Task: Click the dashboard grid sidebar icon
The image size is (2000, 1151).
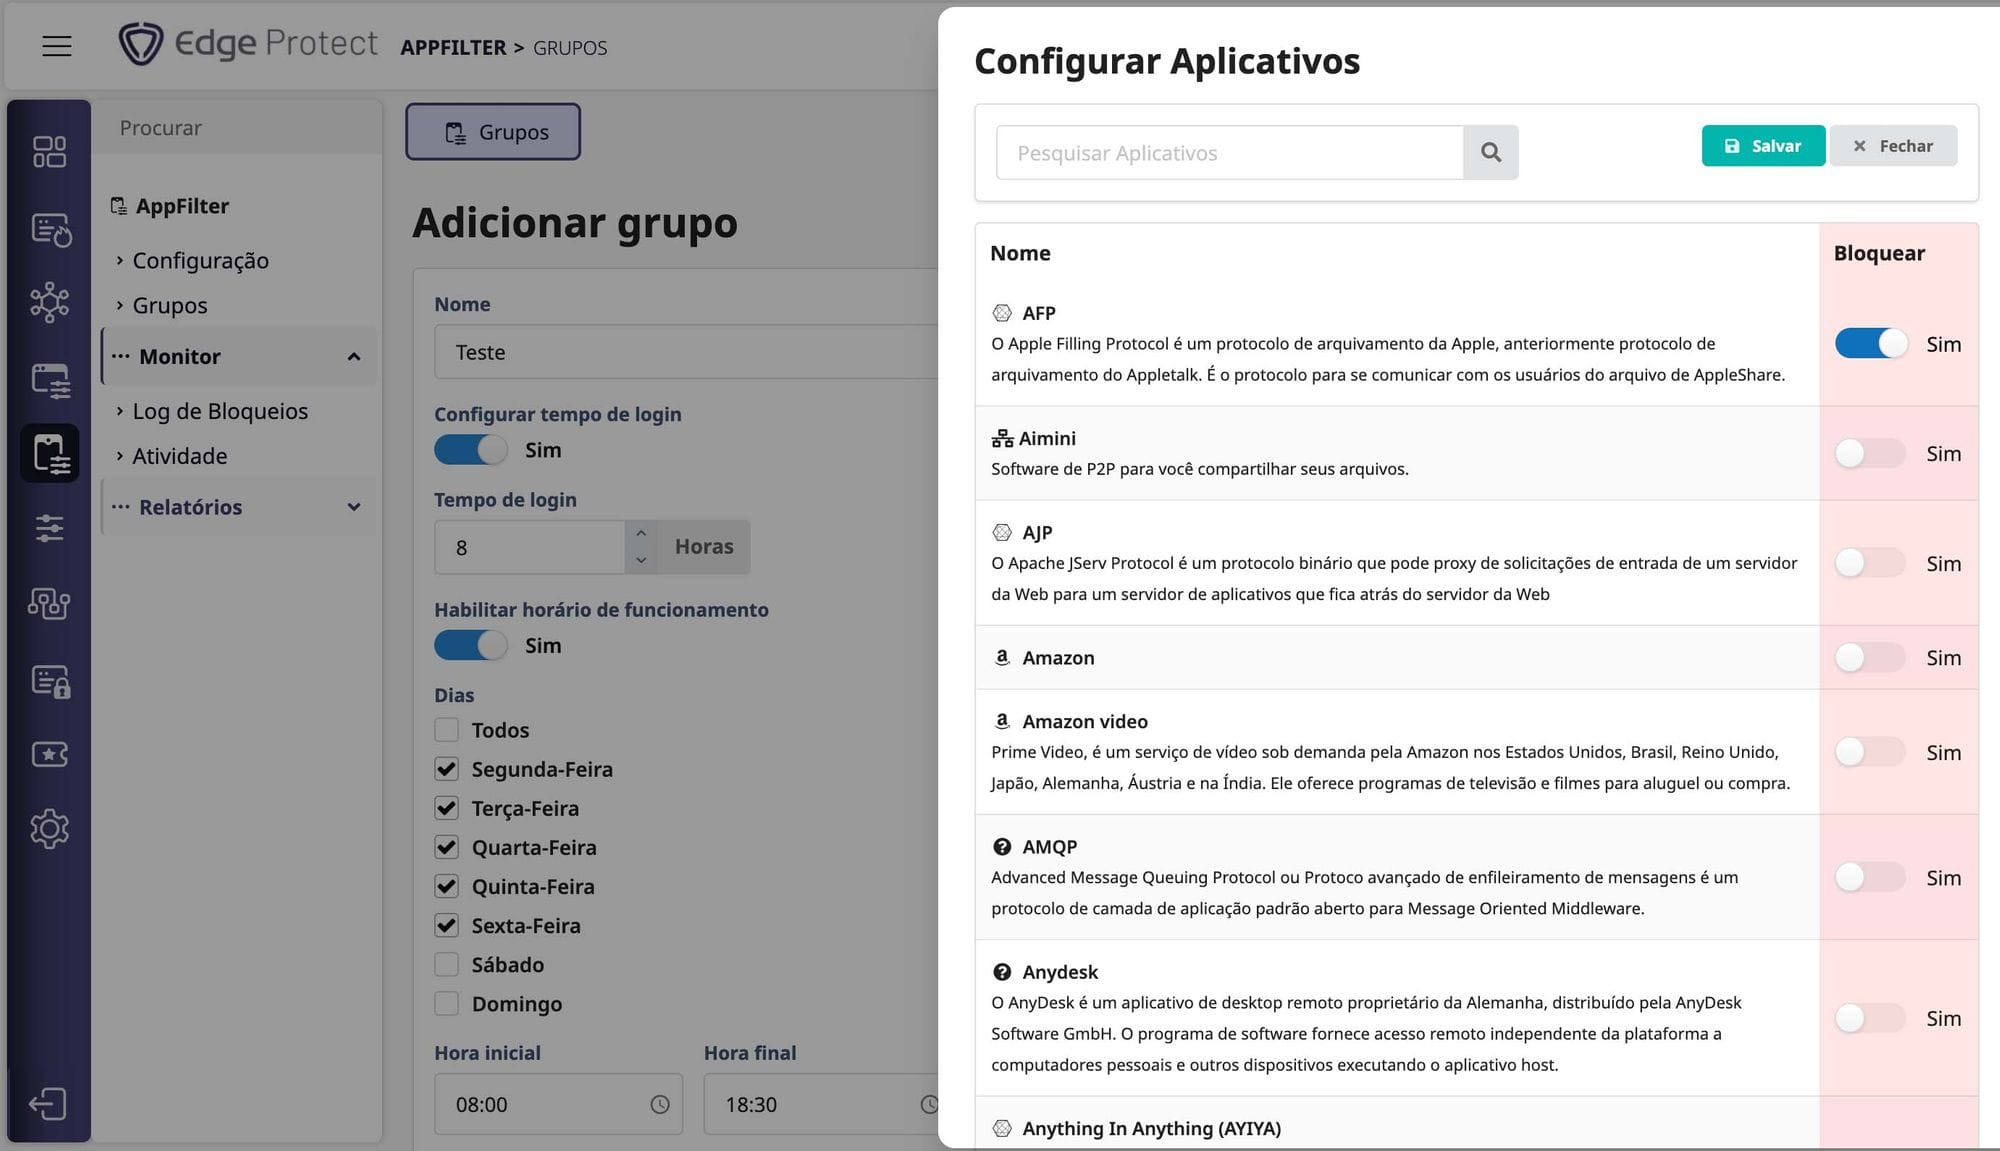Action: point(49,152)
